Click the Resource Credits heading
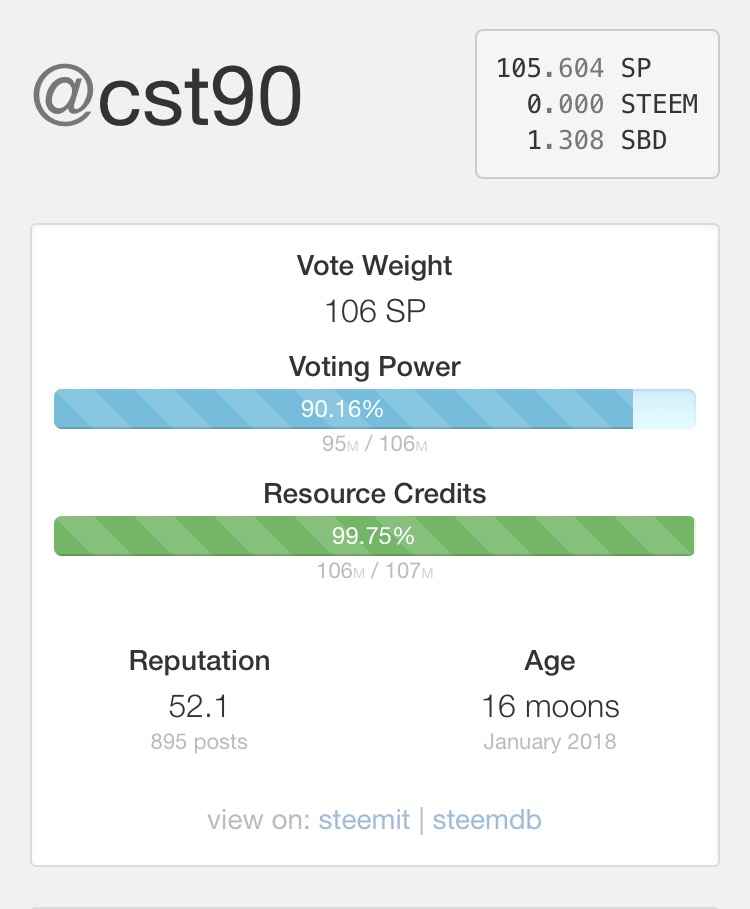This screenshot has width=750, height=909. click(374, 493)
